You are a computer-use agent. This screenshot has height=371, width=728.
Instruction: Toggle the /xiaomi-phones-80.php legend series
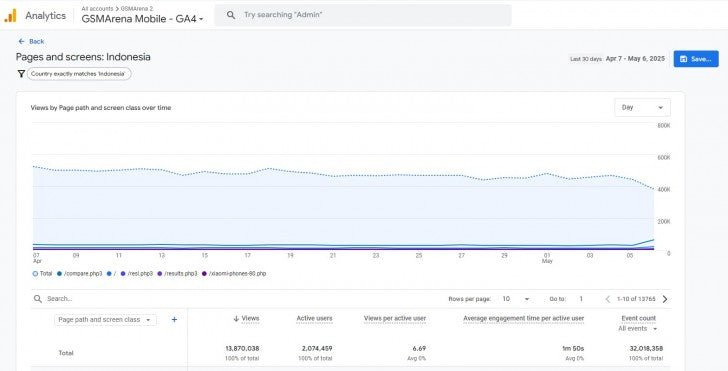pyautogui.click(x=234, y=273)
